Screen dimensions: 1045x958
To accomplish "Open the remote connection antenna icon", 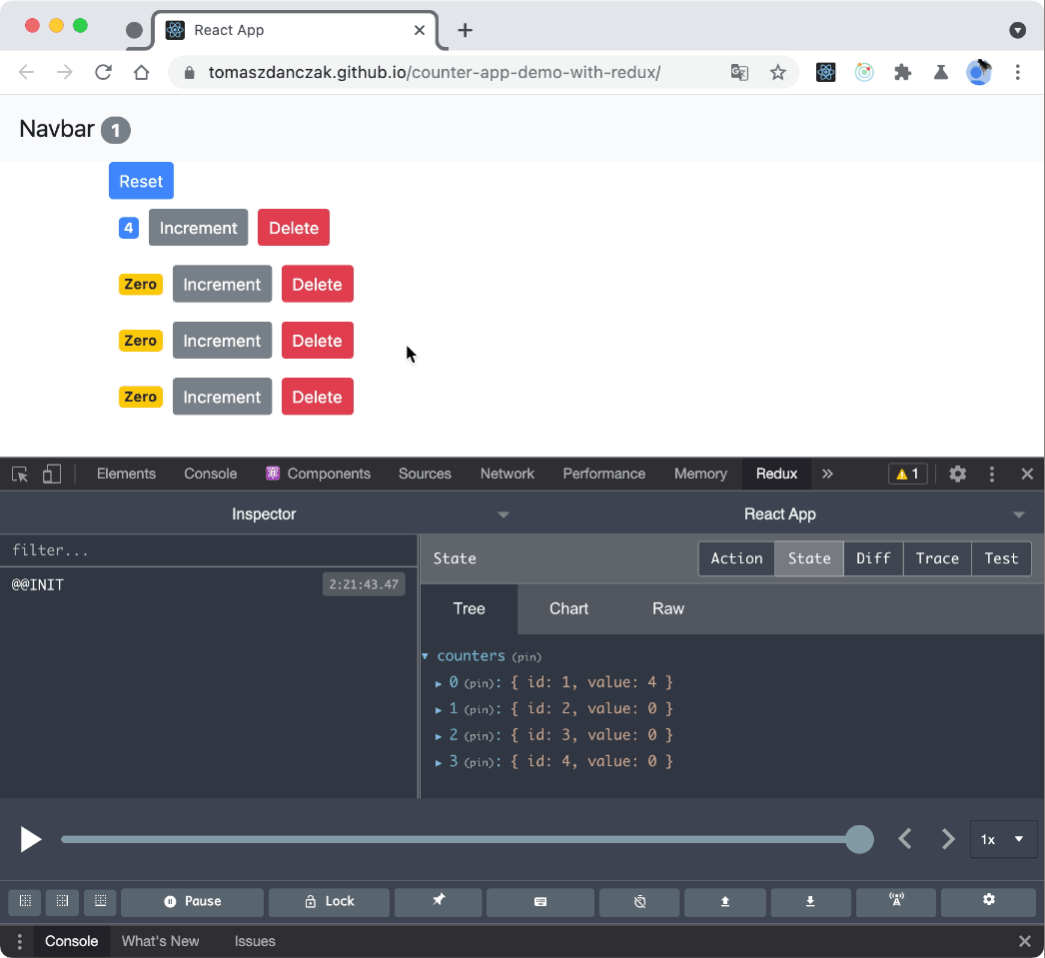I will tap(895, 901).
